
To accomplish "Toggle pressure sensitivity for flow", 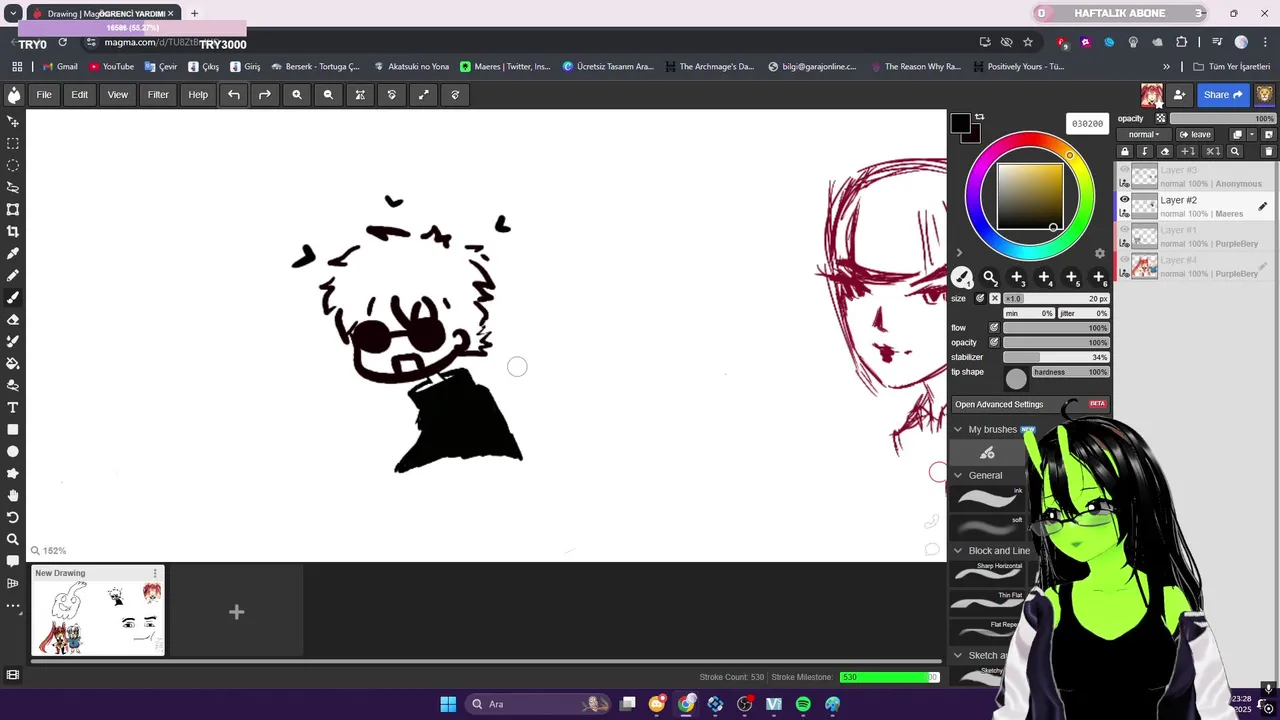I will point(994,328).
